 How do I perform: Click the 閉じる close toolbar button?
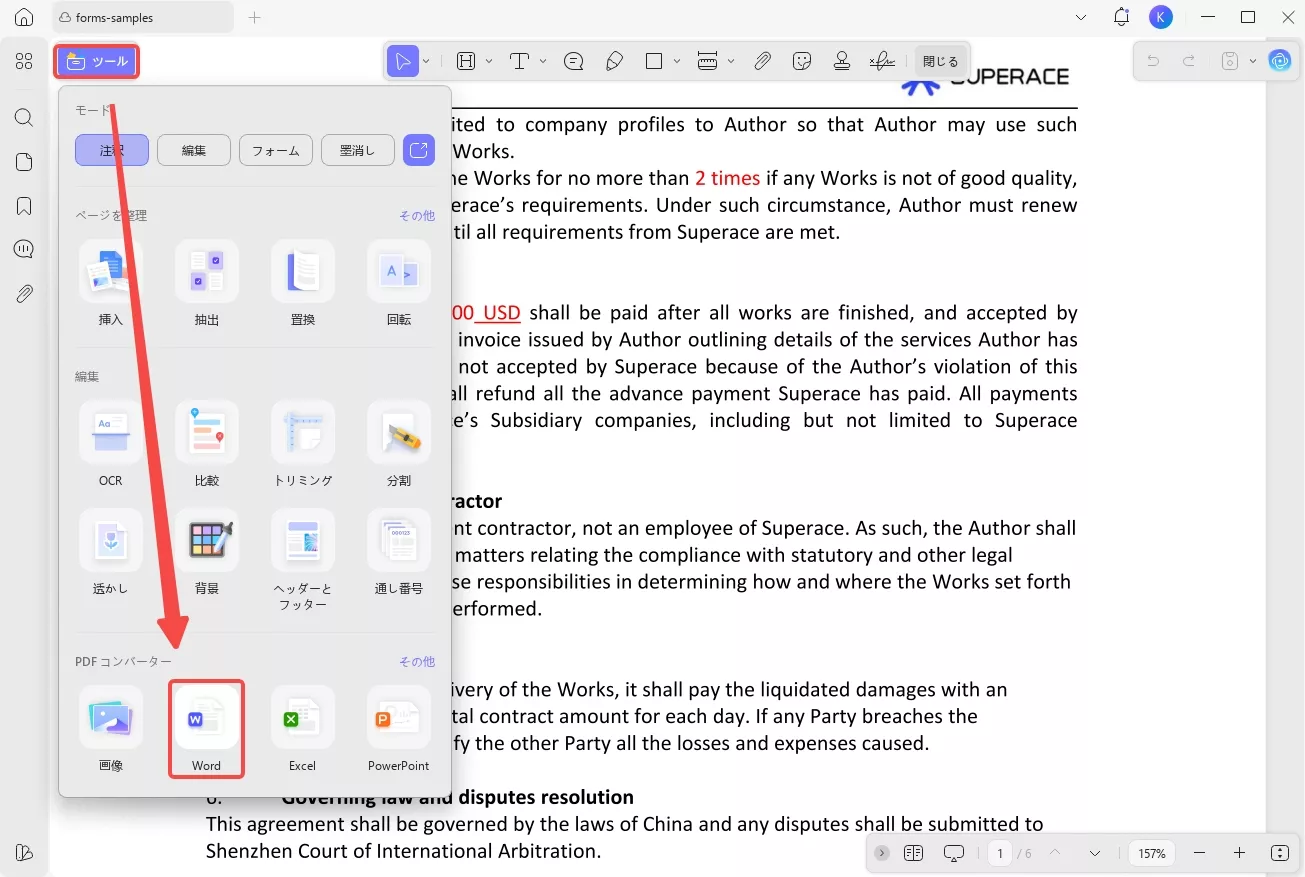coord(941,62)
